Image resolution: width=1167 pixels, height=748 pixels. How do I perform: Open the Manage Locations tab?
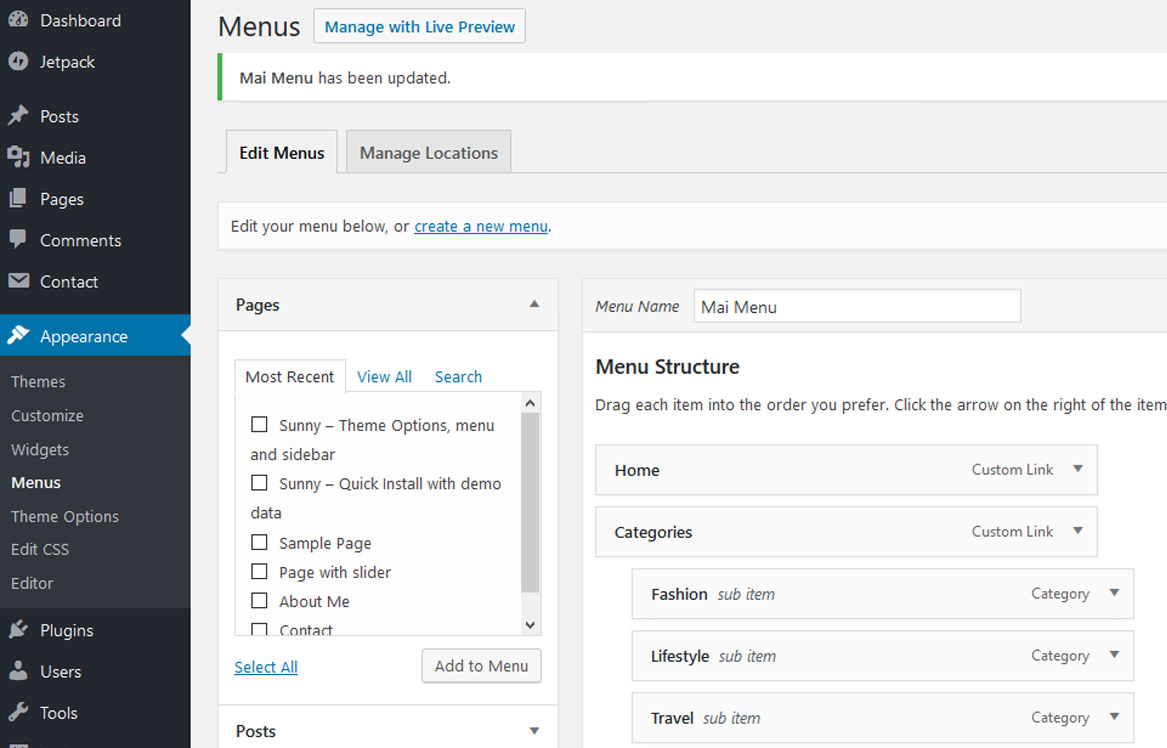(429, 153)
